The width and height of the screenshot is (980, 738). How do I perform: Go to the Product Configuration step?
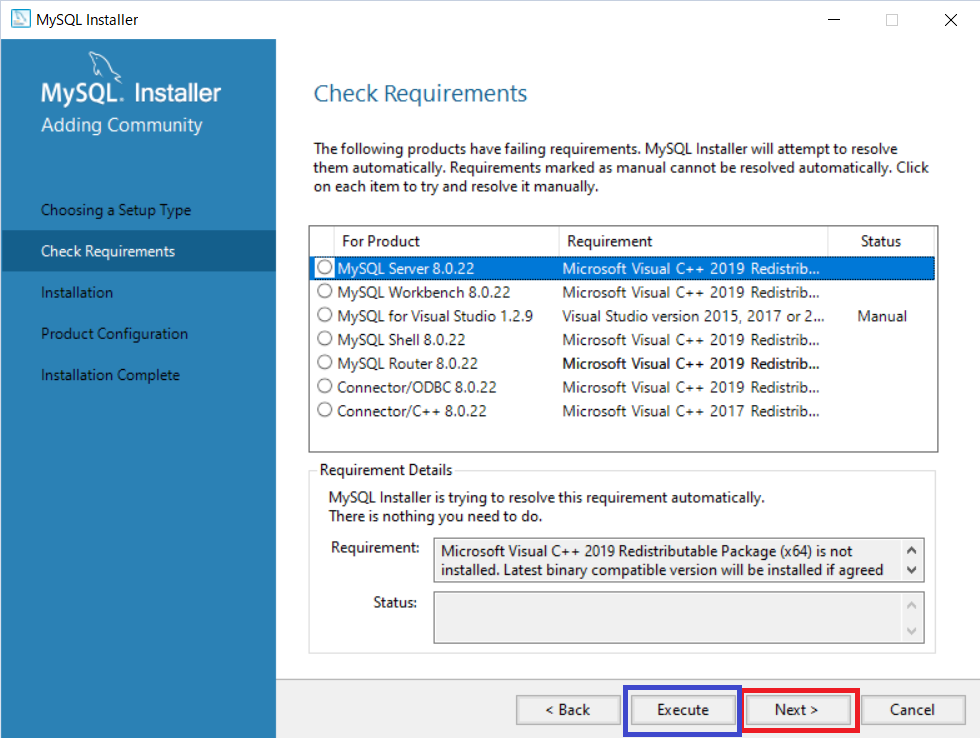[x=114, y=334]
